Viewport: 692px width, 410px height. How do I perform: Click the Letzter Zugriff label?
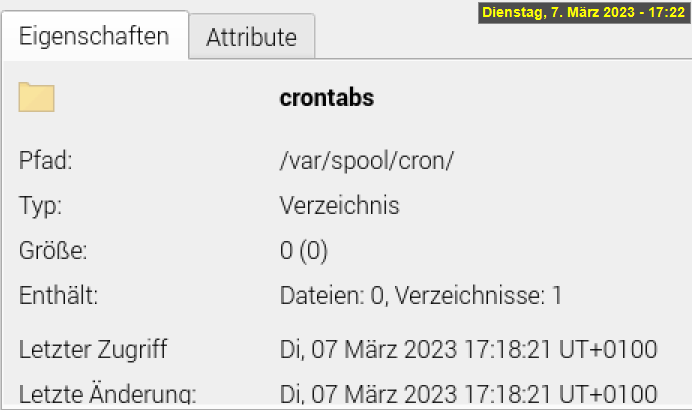93,349
